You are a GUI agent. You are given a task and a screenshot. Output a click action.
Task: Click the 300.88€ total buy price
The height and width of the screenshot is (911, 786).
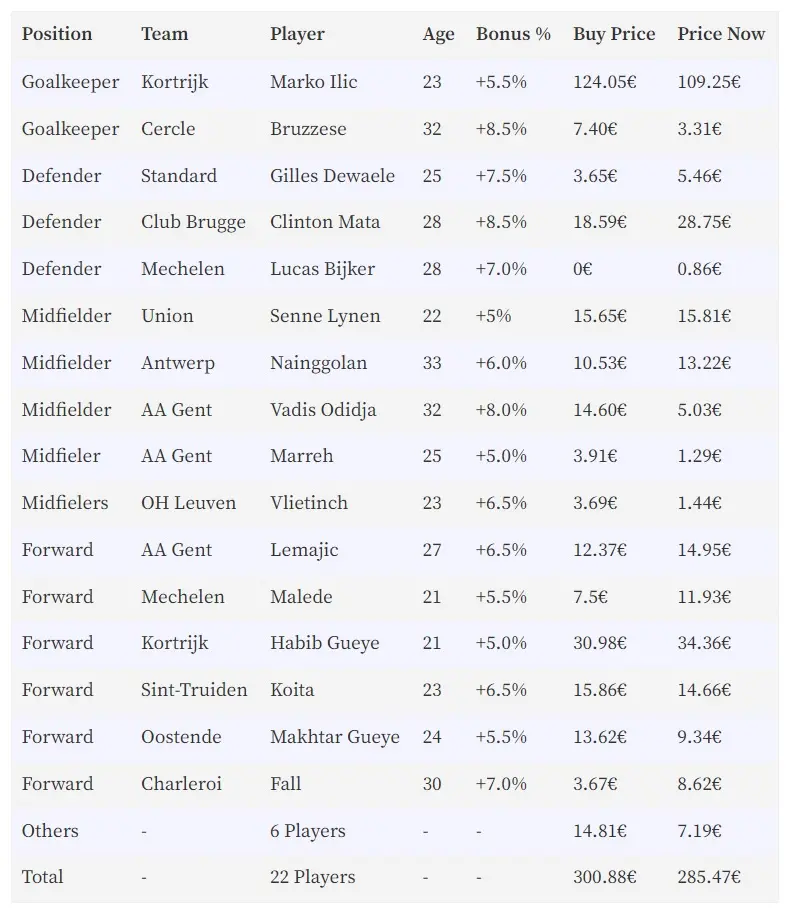point(605,877)
